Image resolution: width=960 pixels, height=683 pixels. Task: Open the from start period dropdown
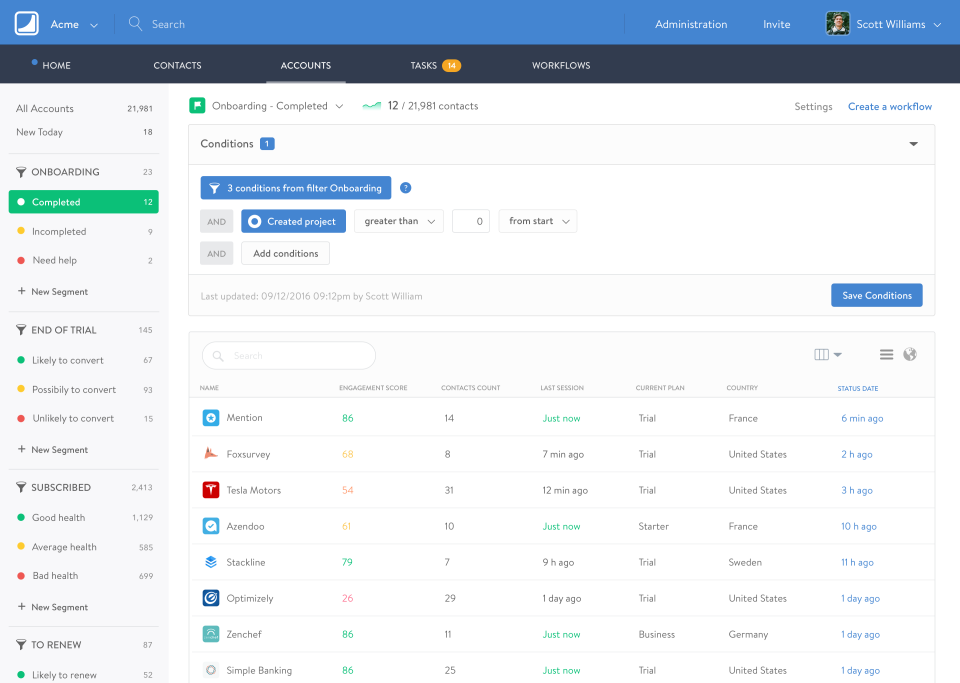coord(538,222)
